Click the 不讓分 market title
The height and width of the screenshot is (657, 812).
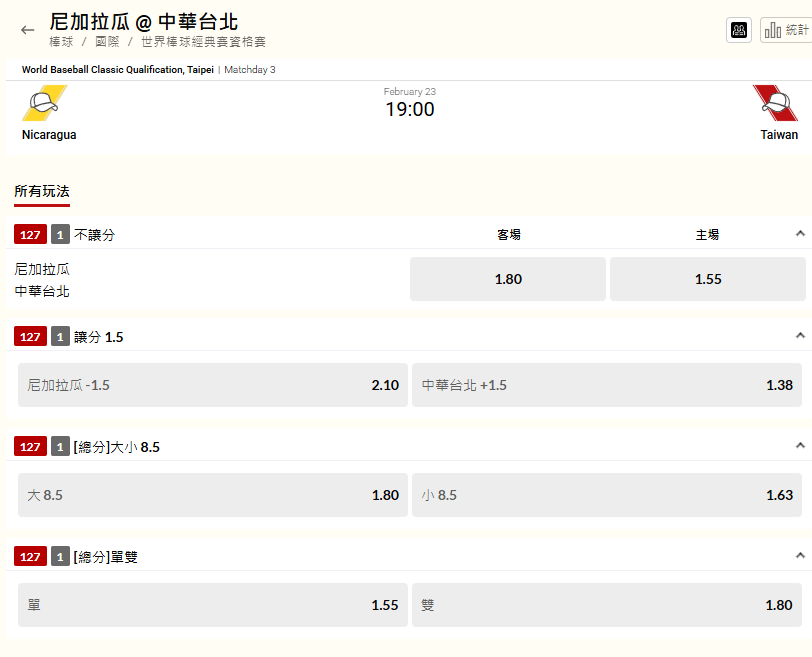tap(94, 235)
